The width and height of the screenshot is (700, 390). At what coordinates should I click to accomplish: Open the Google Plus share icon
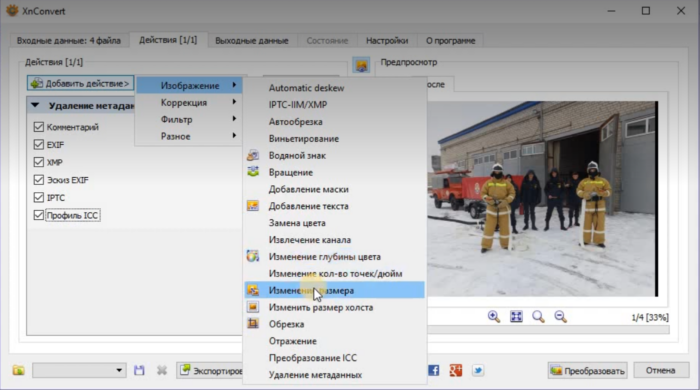tap(456, 370)
